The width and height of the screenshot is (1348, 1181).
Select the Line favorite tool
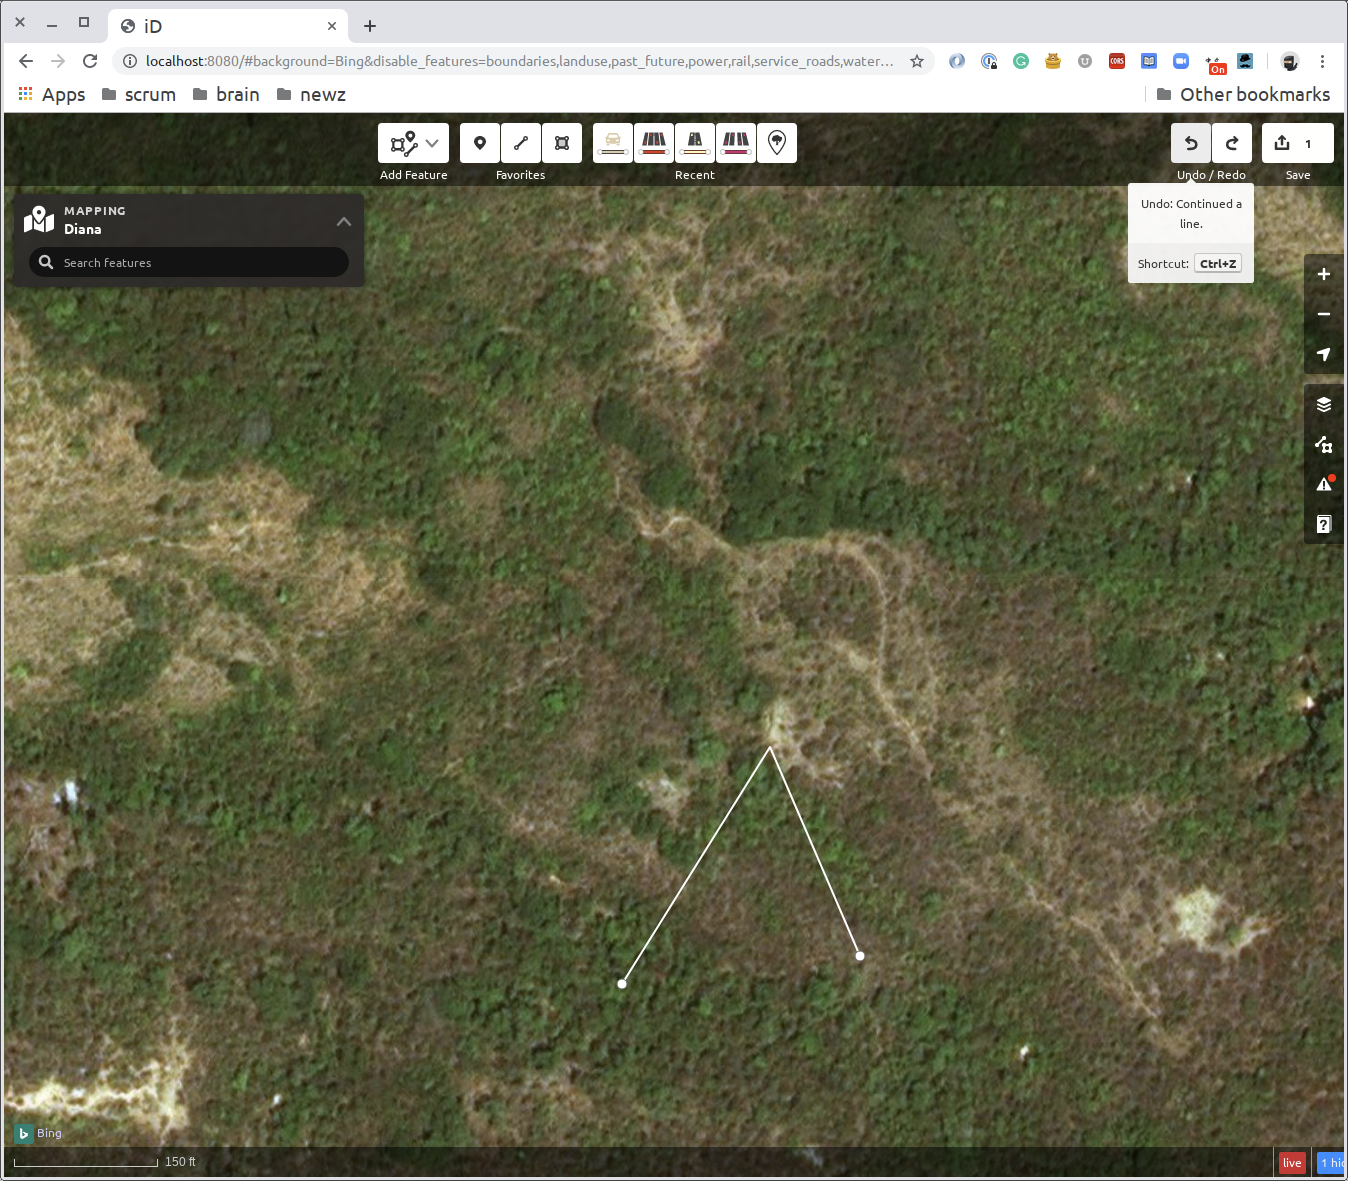[521, 143]
